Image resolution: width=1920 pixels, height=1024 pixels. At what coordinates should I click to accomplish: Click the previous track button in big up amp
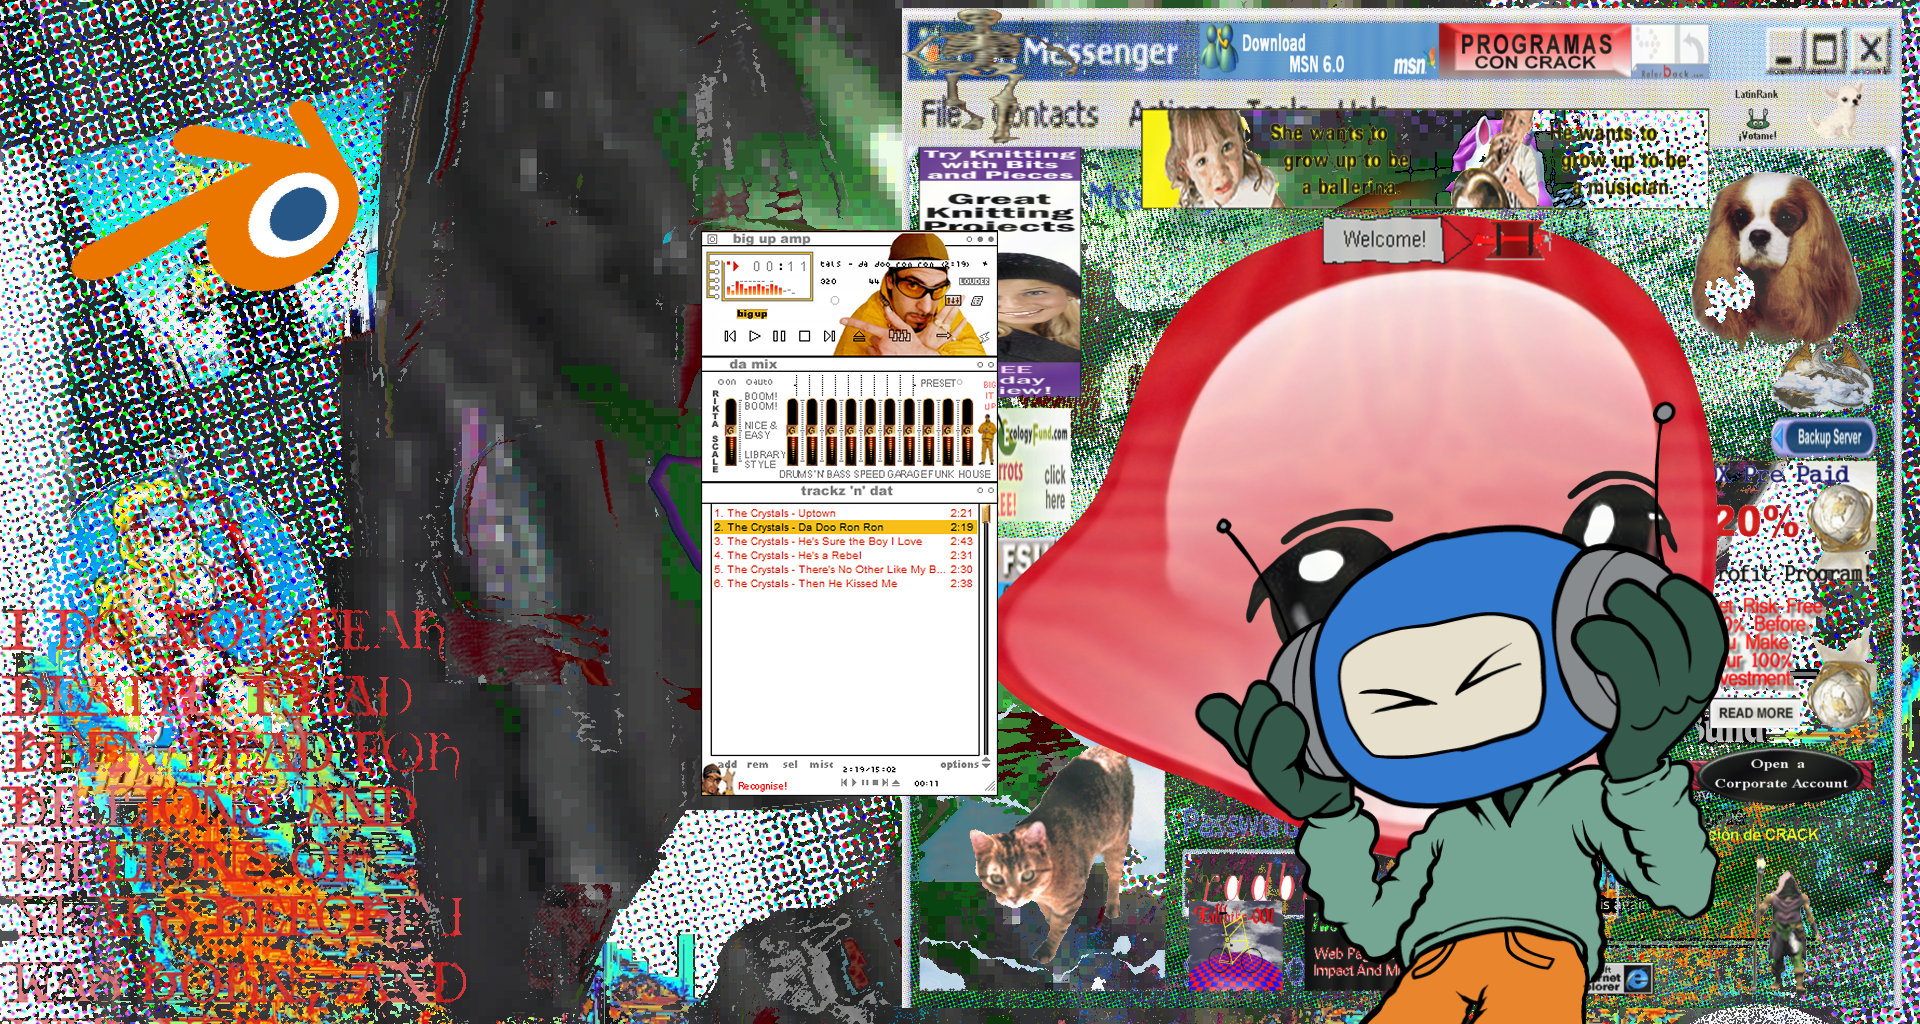[730, 336]
